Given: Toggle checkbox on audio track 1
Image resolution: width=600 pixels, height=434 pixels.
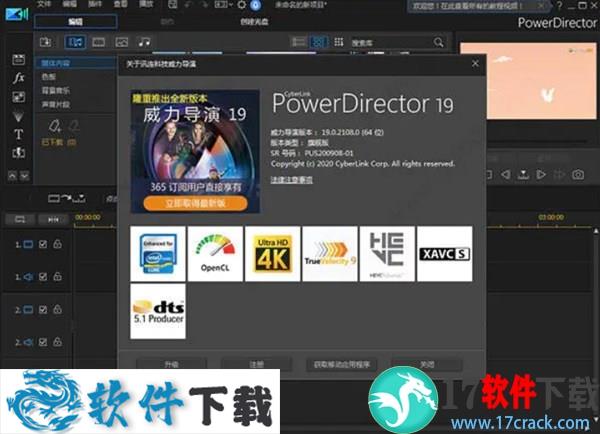Looking at the screenshot, I should click(x=43, y=277).
